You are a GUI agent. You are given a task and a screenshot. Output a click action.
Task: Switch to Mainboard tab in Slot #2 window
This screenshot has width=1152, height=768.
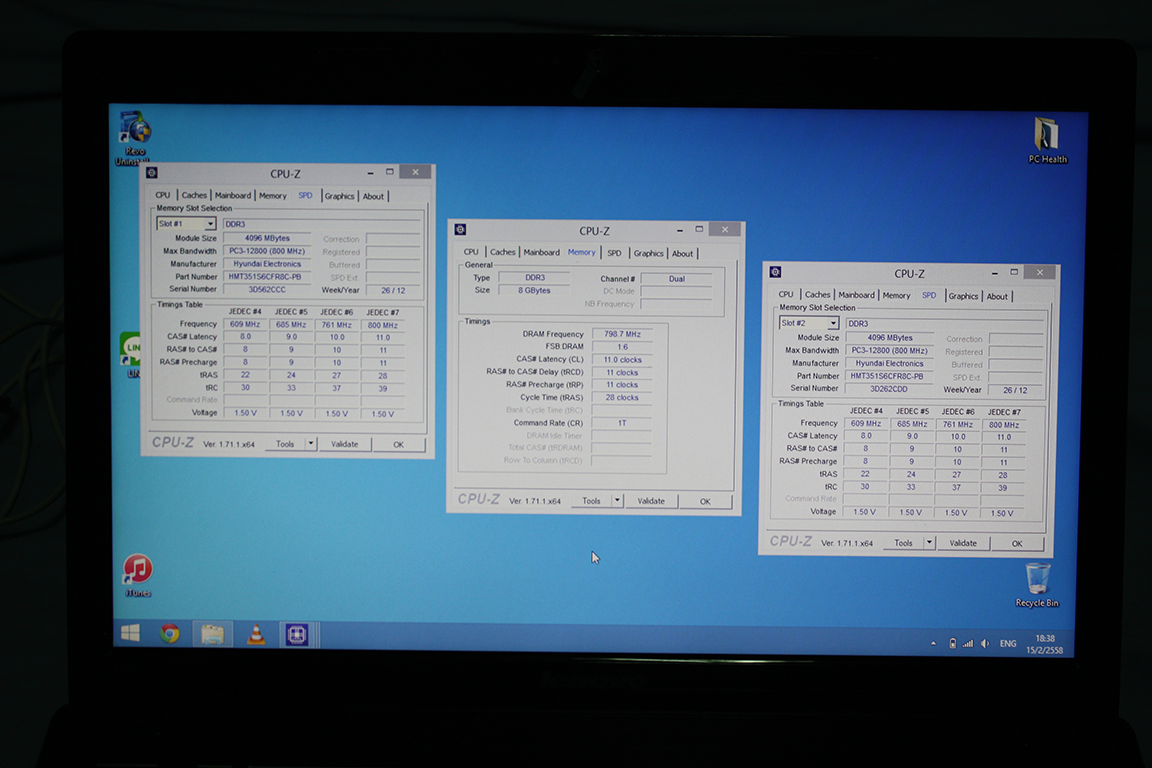coord(857,295)
